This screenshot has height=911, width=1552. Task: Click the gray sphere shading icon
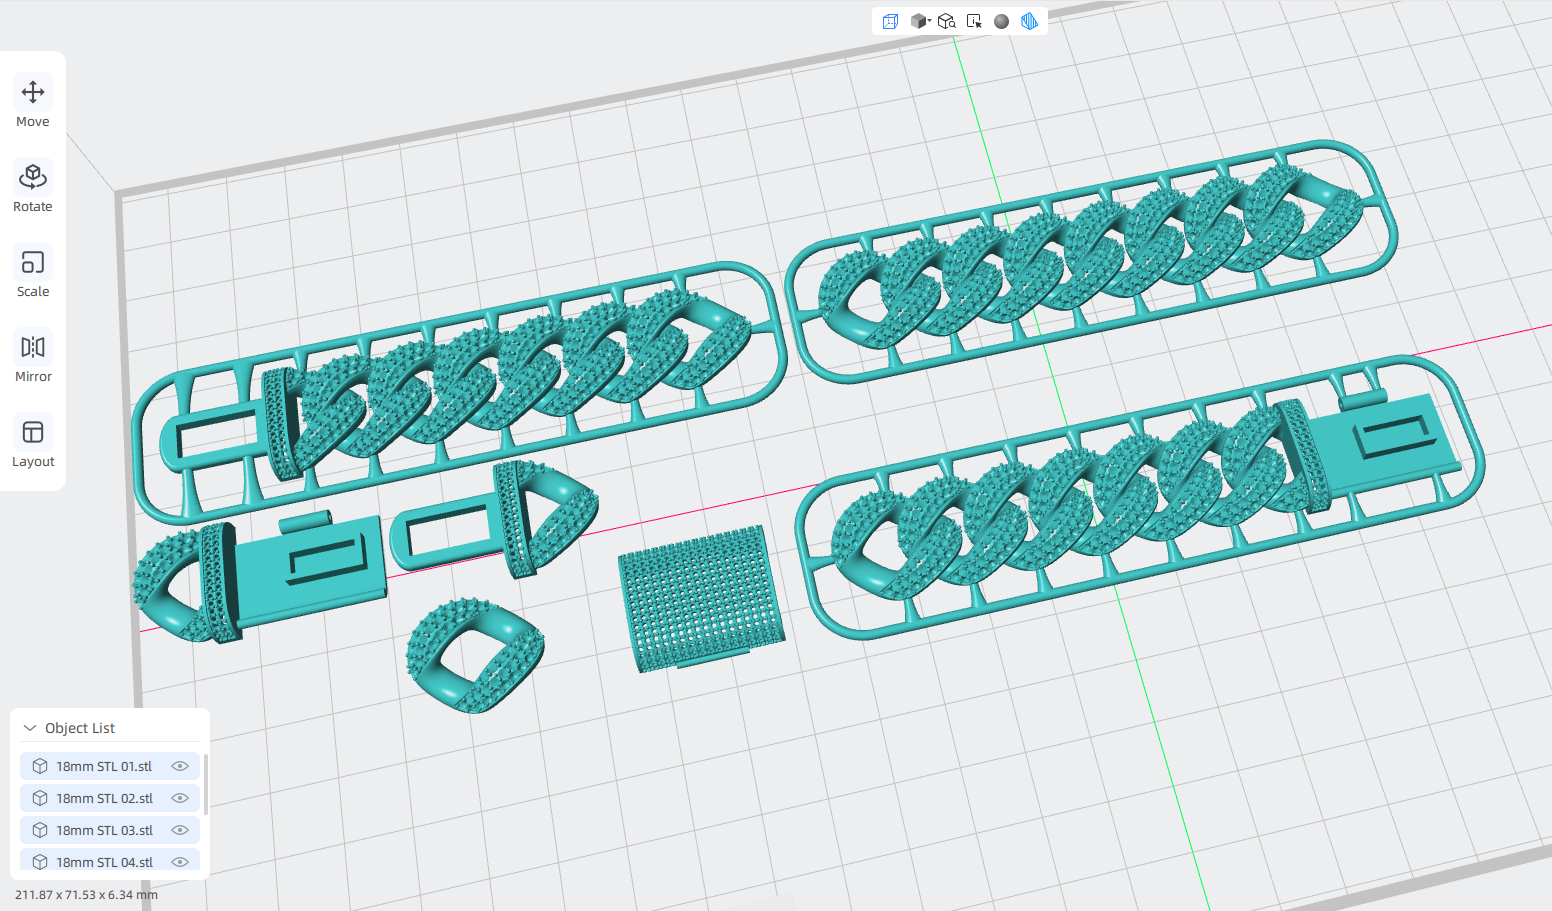pyautogui.click(x=1001, y=21)
